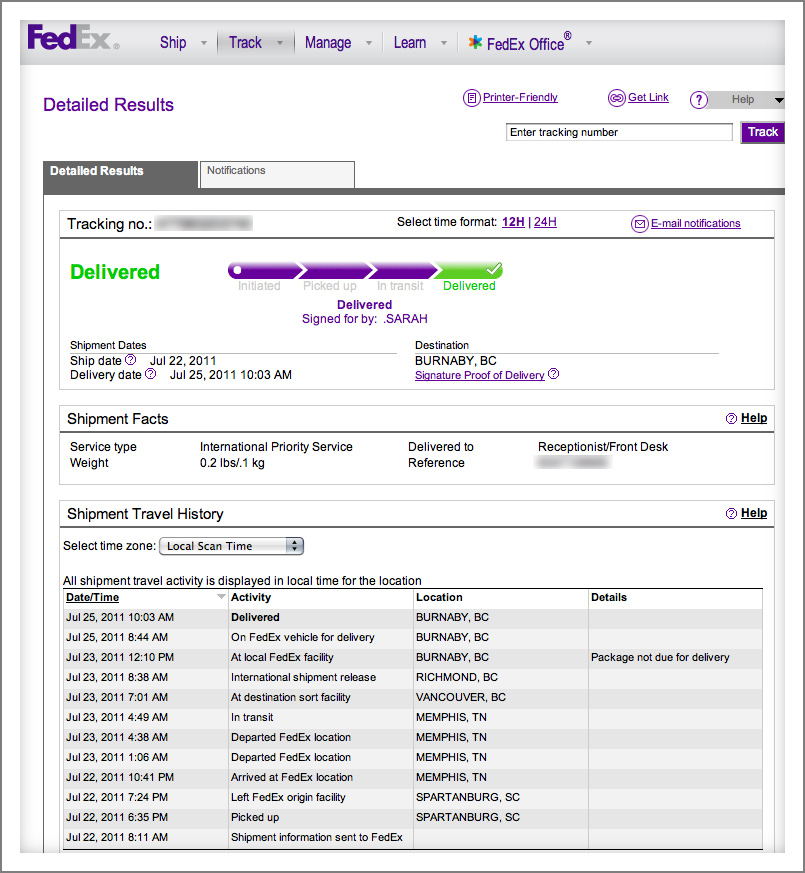805x873 pixels.
Task: Click the FedEx Office star icon
Action: point(475,42)
